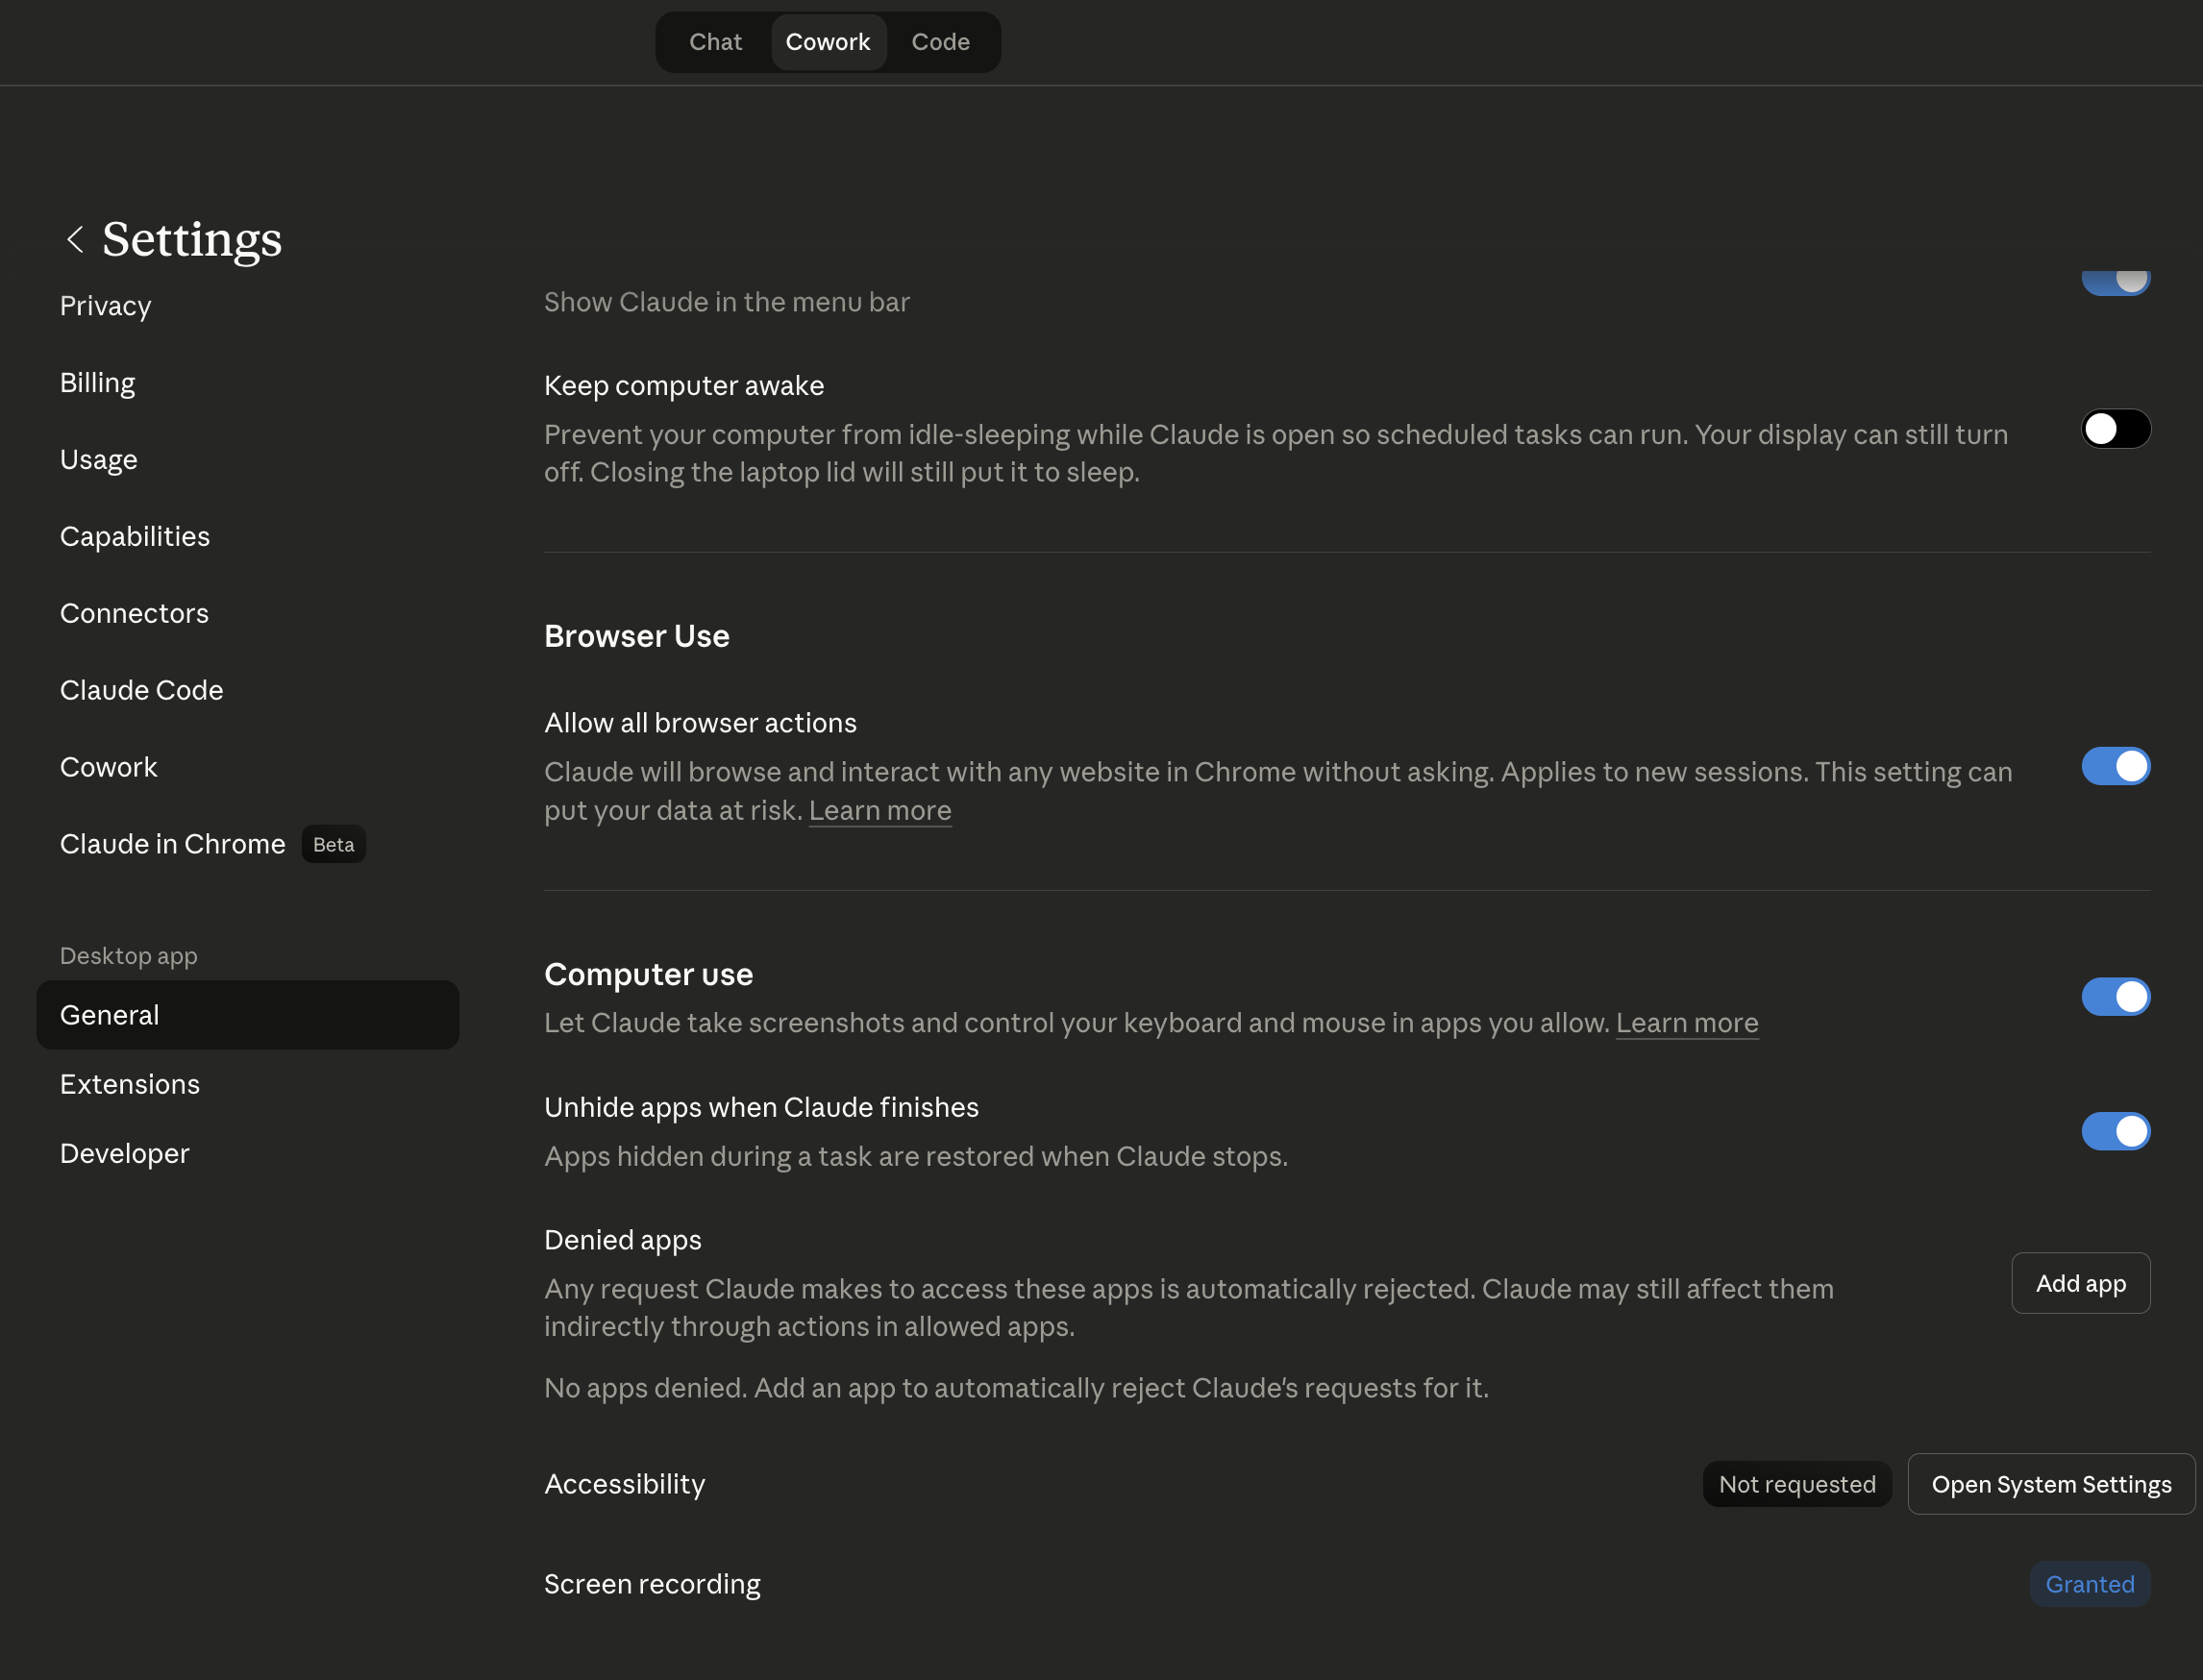The width and height of the screenshot is (2203, 1680).
Task: Open Connectors settings
Action: coord(134,614)
